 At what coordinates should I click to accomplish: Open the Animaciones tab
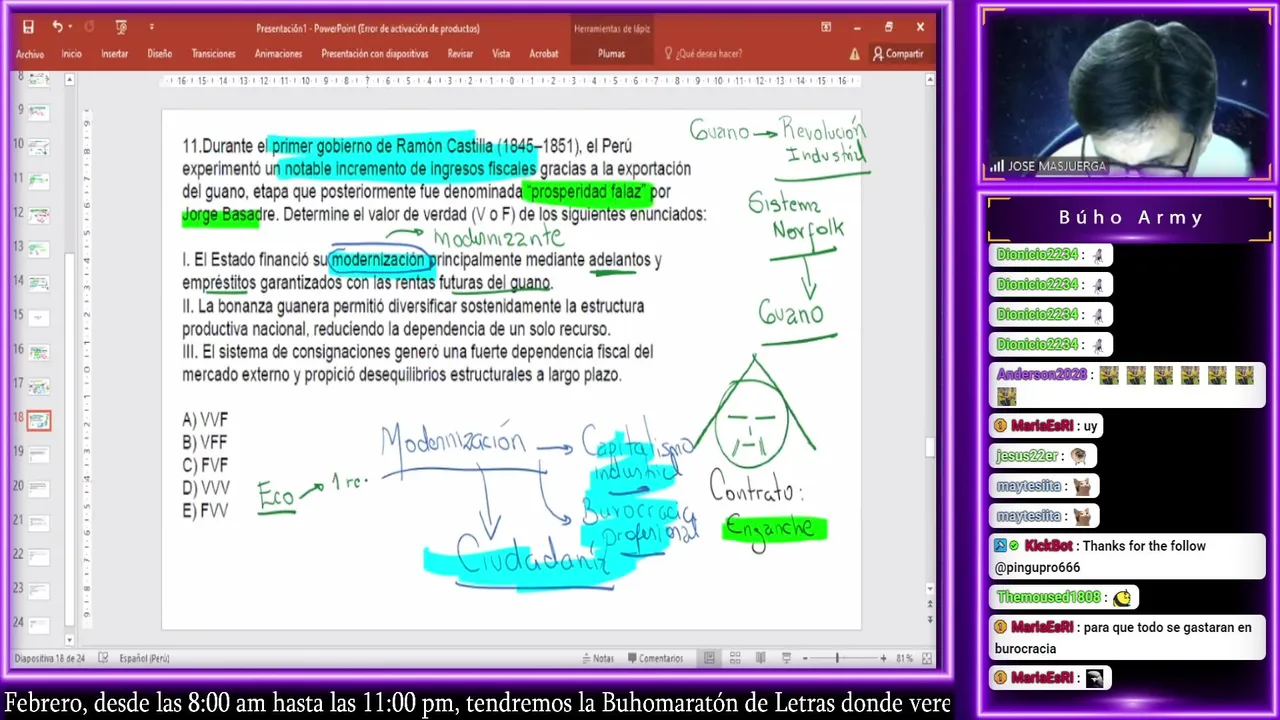(279, 54)
